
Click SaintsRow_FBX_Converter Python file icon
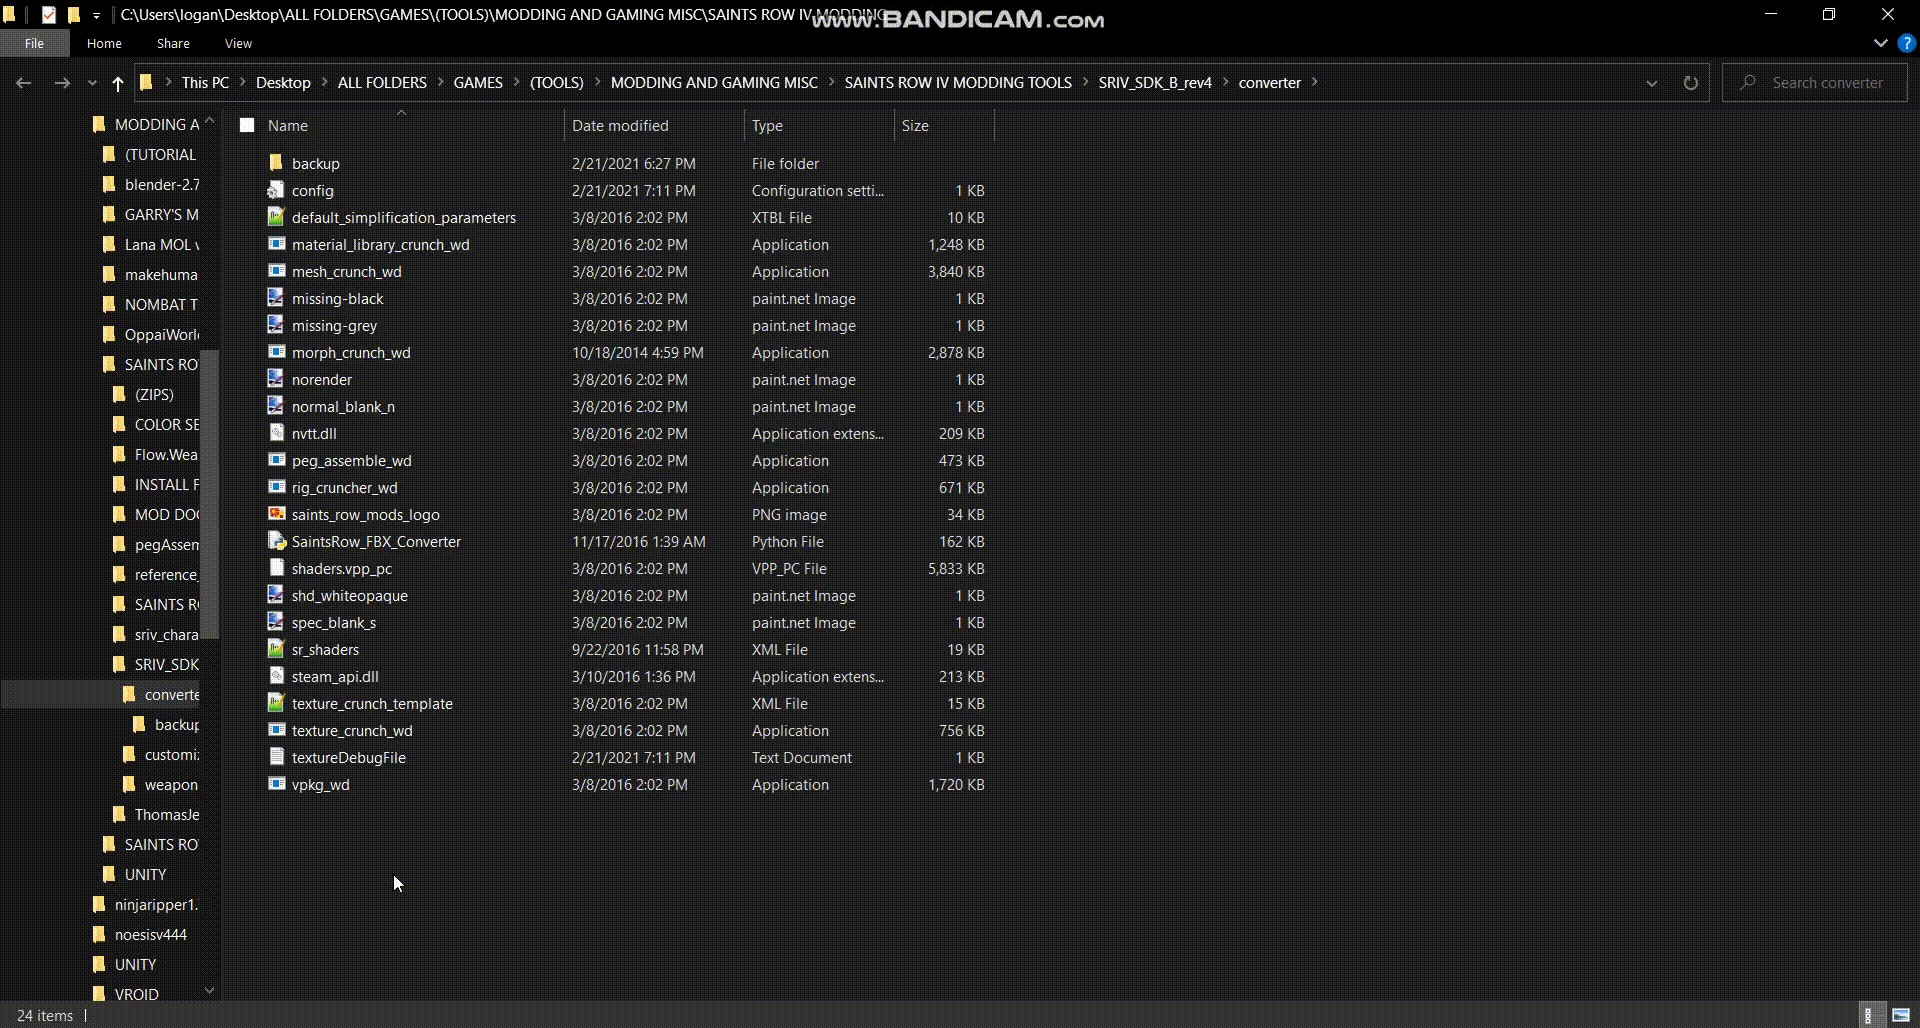point(276,541)
